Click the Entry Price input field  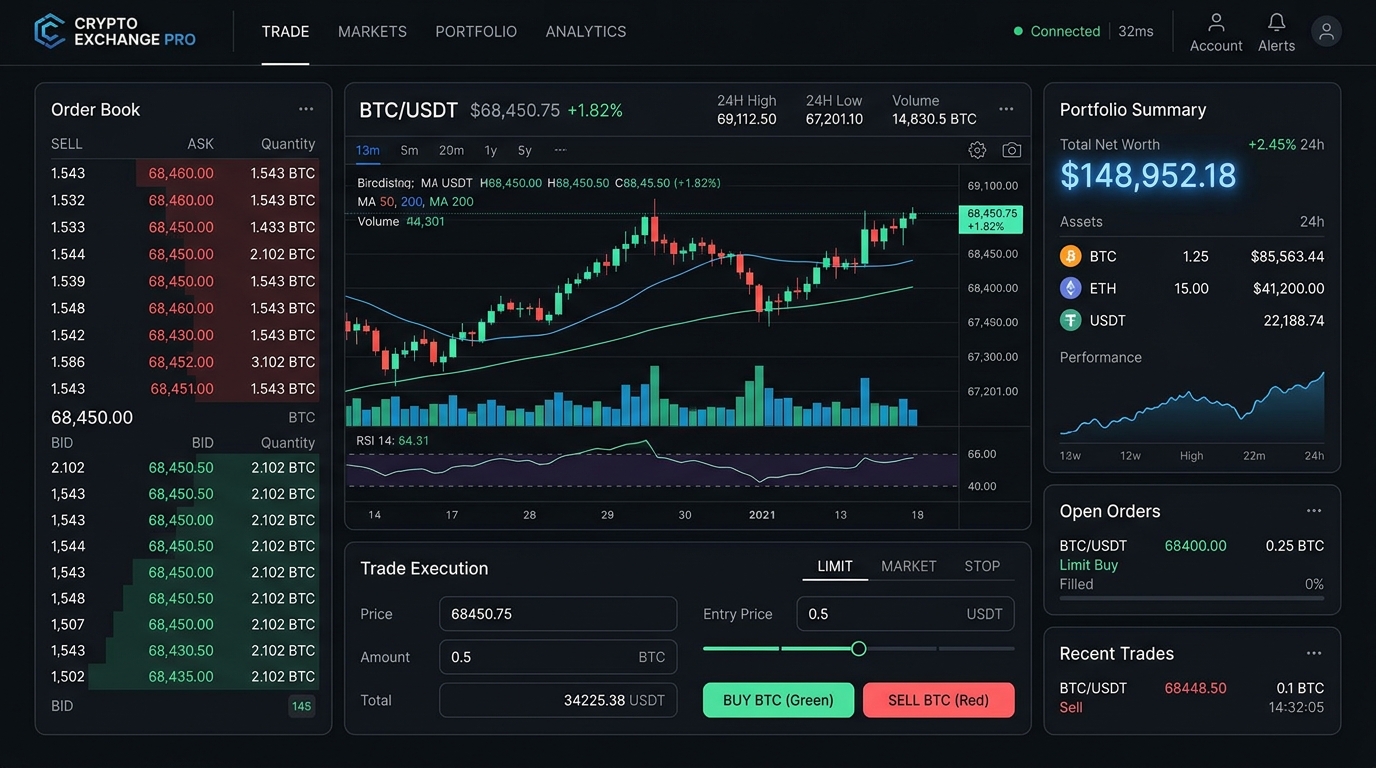tap(905, 614)
